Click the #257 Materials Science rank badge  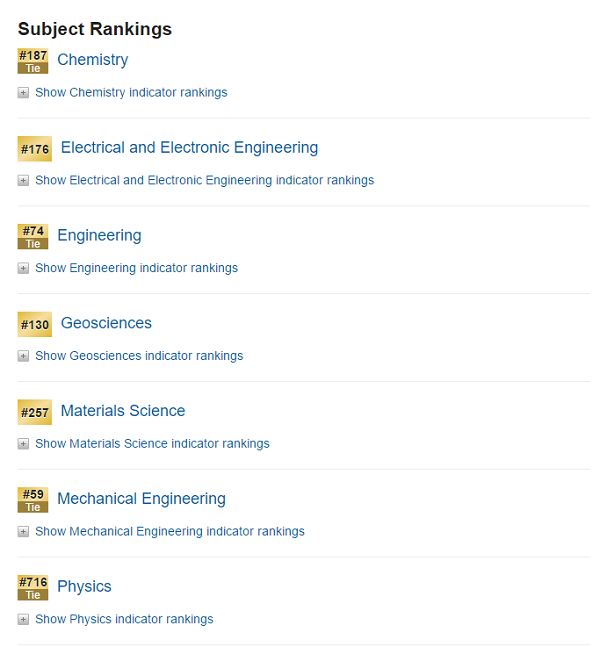[x=35, y=412]
